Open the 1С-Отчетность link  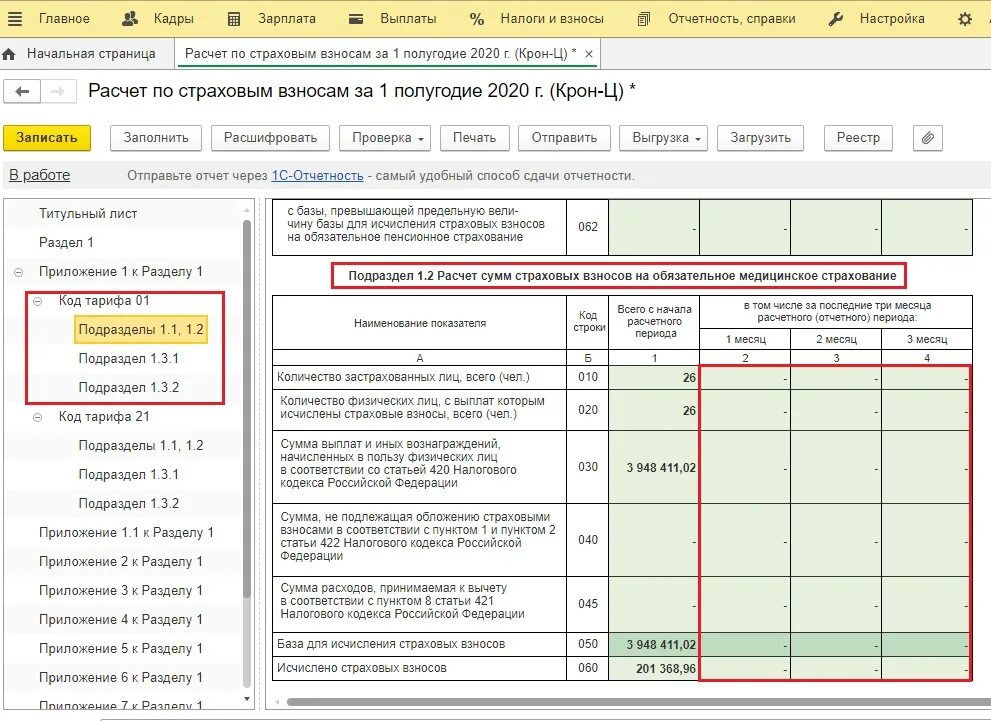317,176
